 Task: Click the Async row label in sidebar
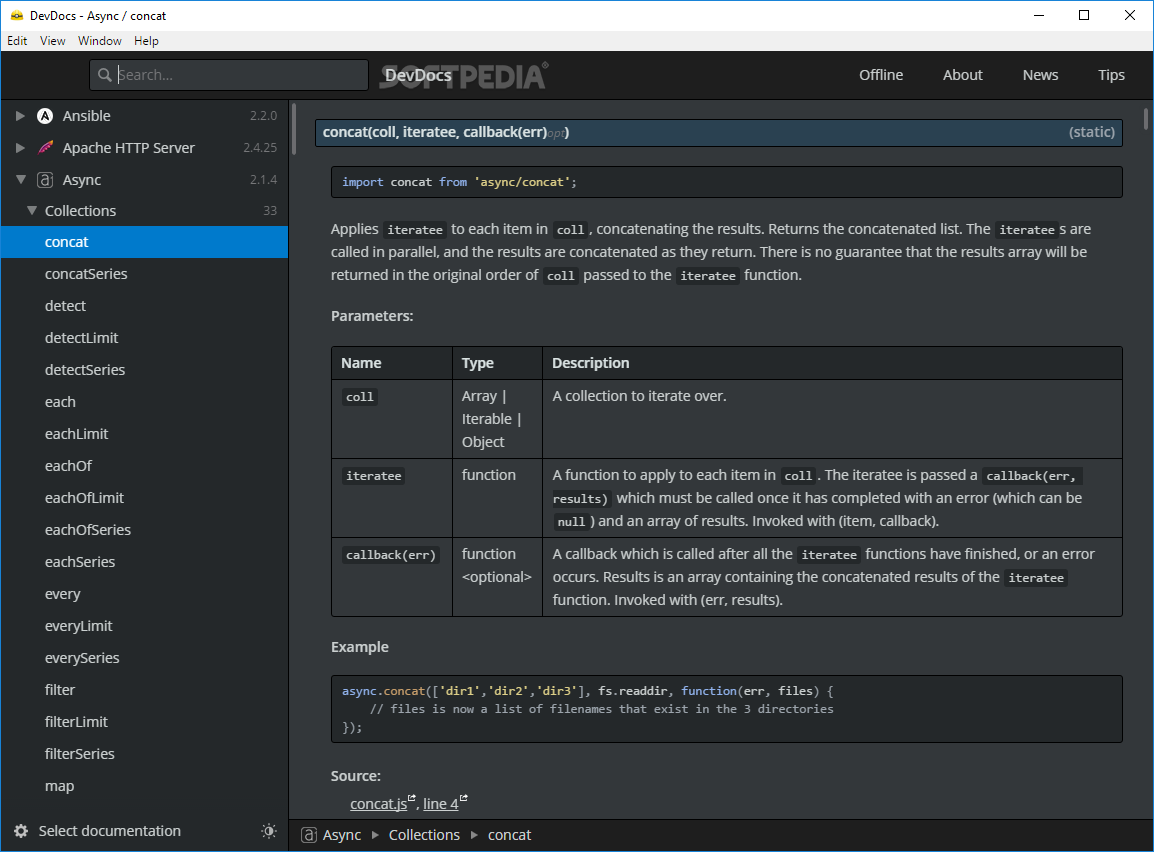[82, 180]
